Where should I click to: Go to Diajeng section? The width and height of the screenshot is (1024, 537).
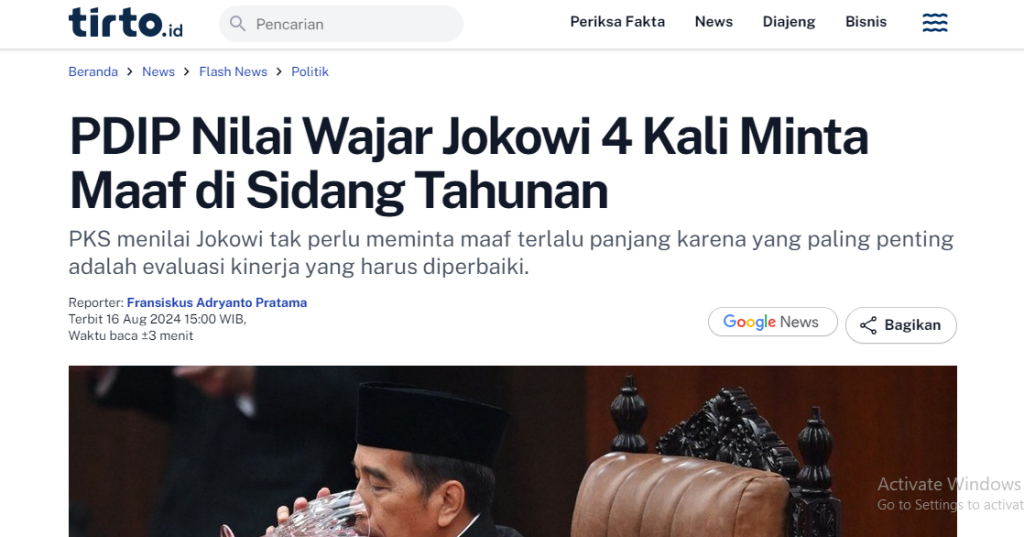(x=789, y=22)
